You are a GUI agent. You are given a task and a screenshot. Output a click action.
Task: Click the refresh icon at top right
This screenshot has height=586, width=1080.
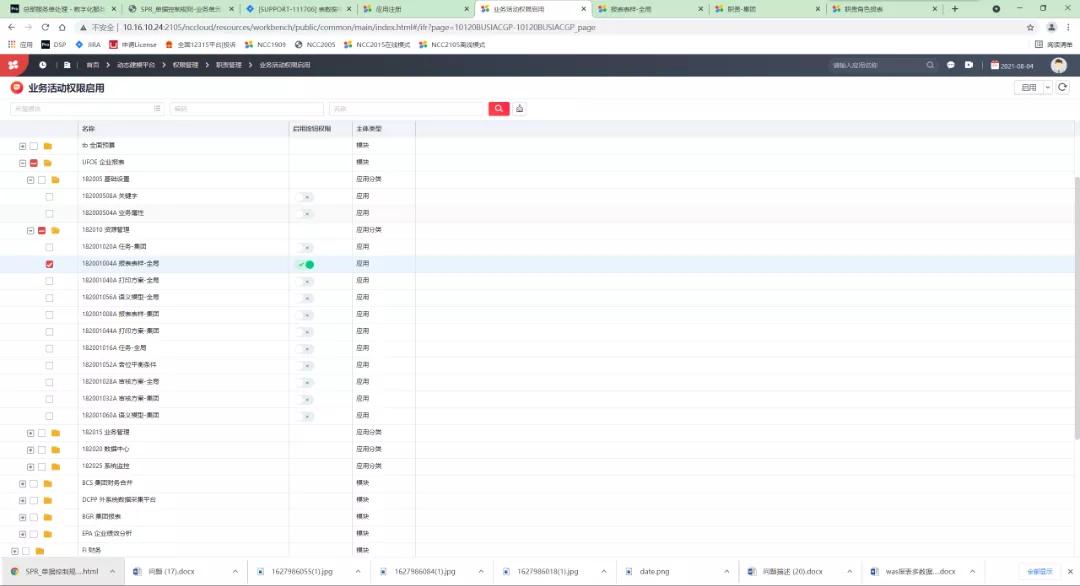click(x=1063, y=87)
